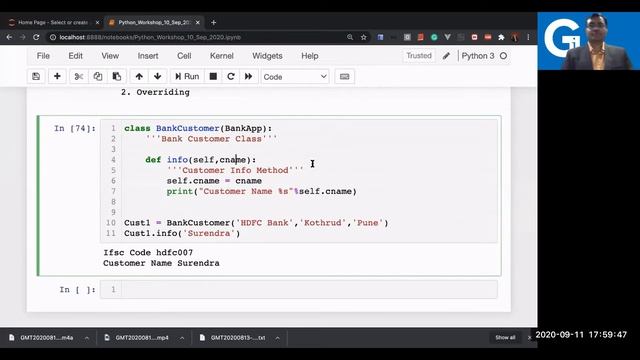Open the GMT2020081 mp4 download item
Viewport: 640px width, 360px height.
141,338
